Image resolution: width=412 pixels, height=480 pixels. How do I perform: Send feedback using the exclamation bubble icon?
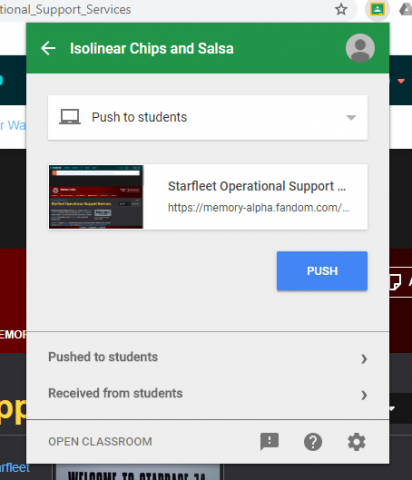click(269, 442)
